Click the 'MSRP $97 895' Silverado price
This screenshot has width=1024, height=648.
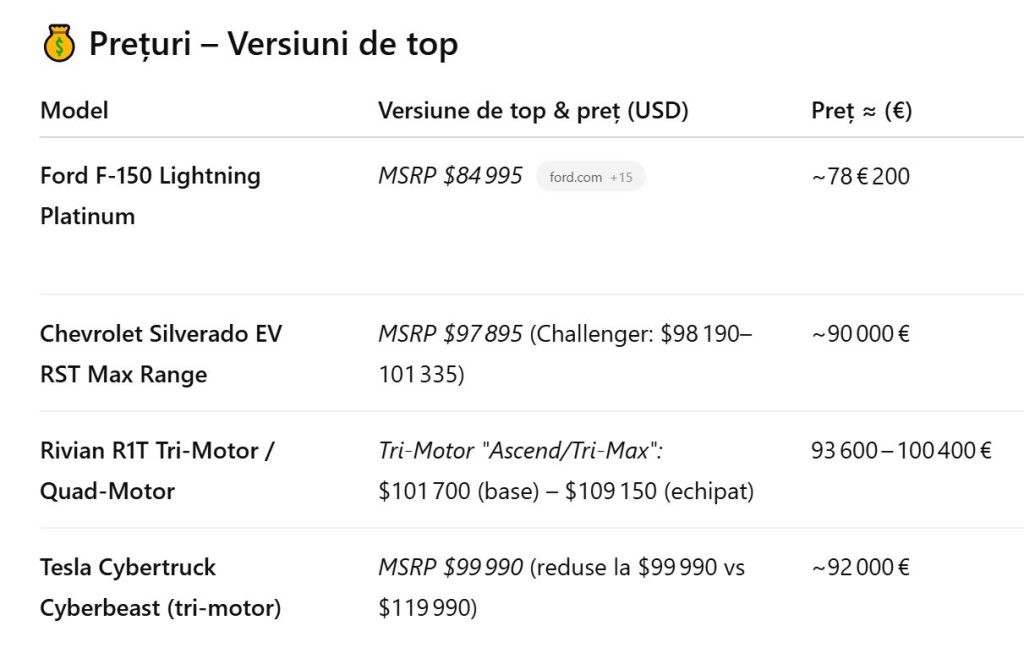[450, 333]
